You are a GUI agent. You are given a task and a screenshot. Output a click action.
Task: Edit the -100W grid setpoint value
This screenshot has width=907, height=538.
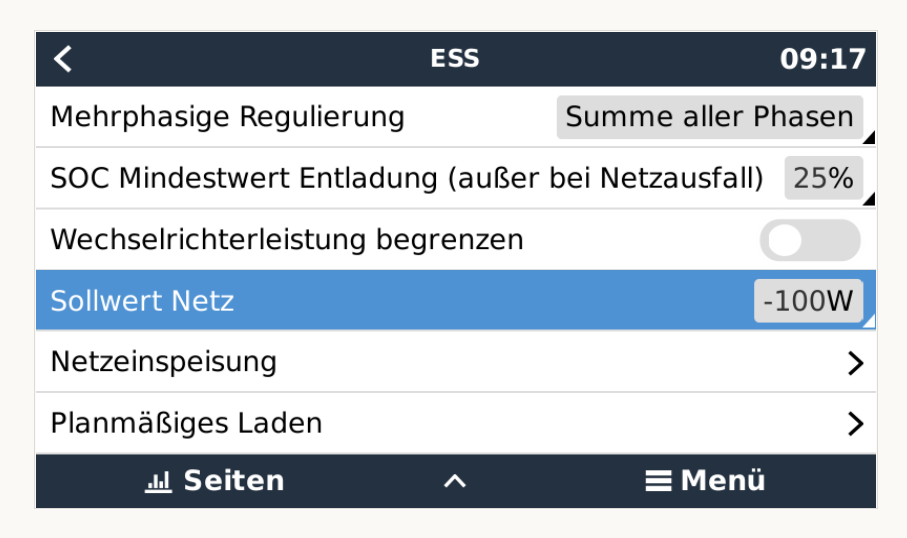(808, 301)
